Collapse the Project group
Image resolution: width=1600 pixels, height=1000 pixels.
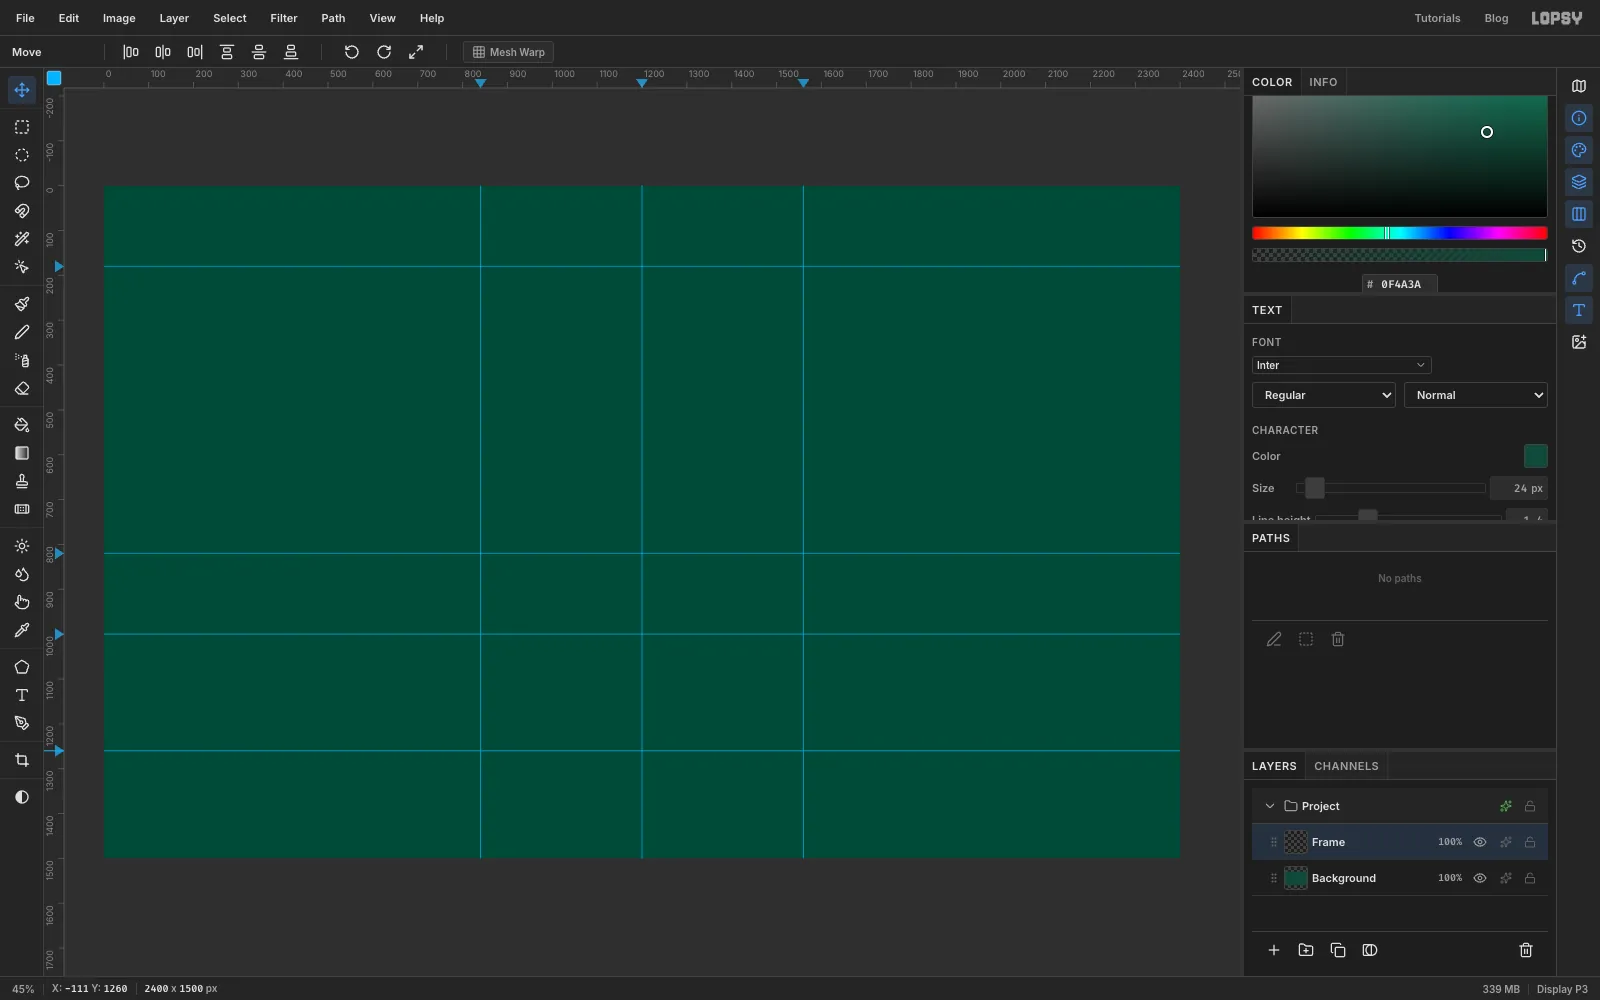1270,806
